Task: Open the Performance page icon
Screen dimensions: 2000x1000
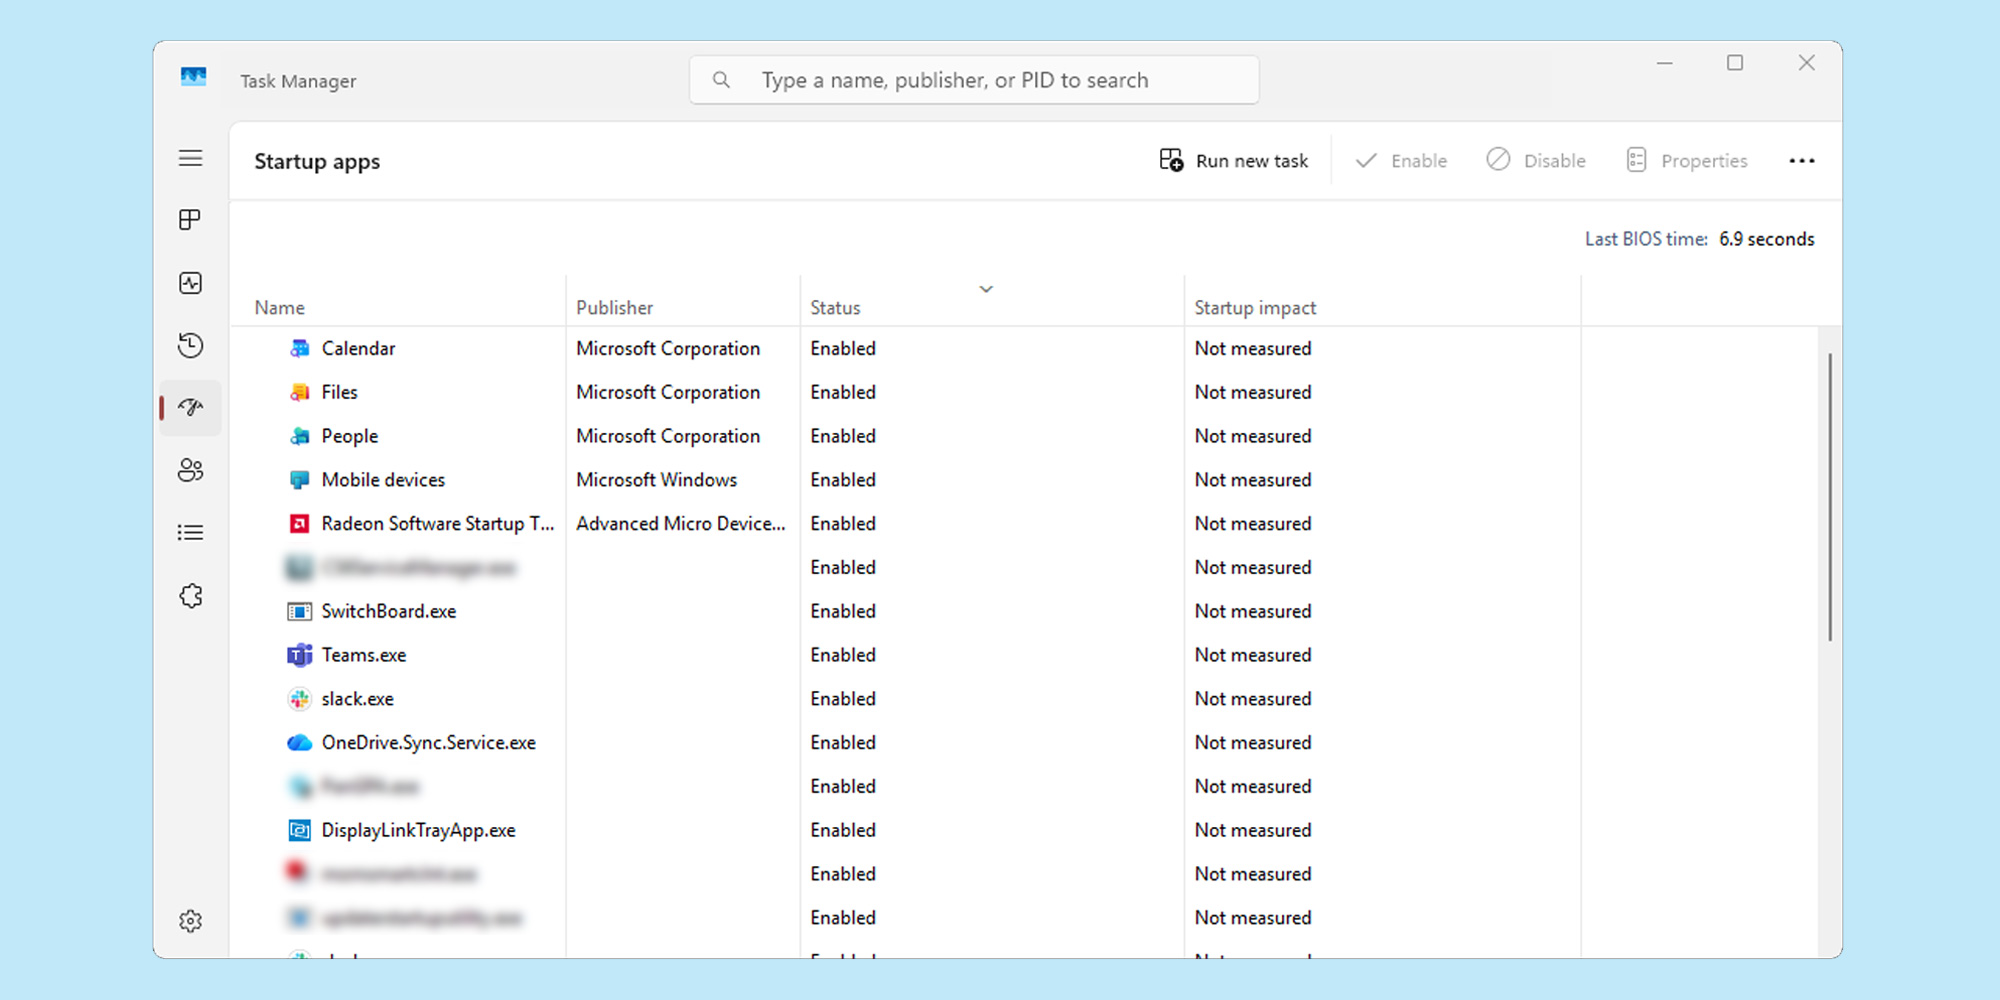Action: point(190,283)
